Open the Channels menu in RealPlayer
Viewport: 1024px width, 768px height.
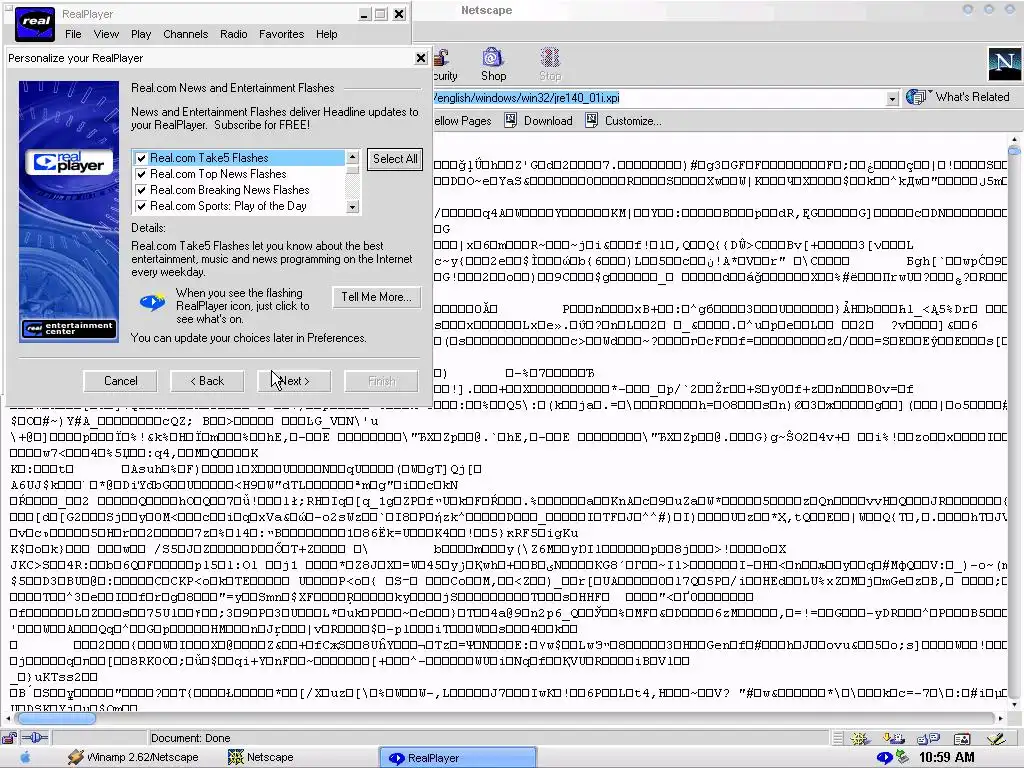185,34
